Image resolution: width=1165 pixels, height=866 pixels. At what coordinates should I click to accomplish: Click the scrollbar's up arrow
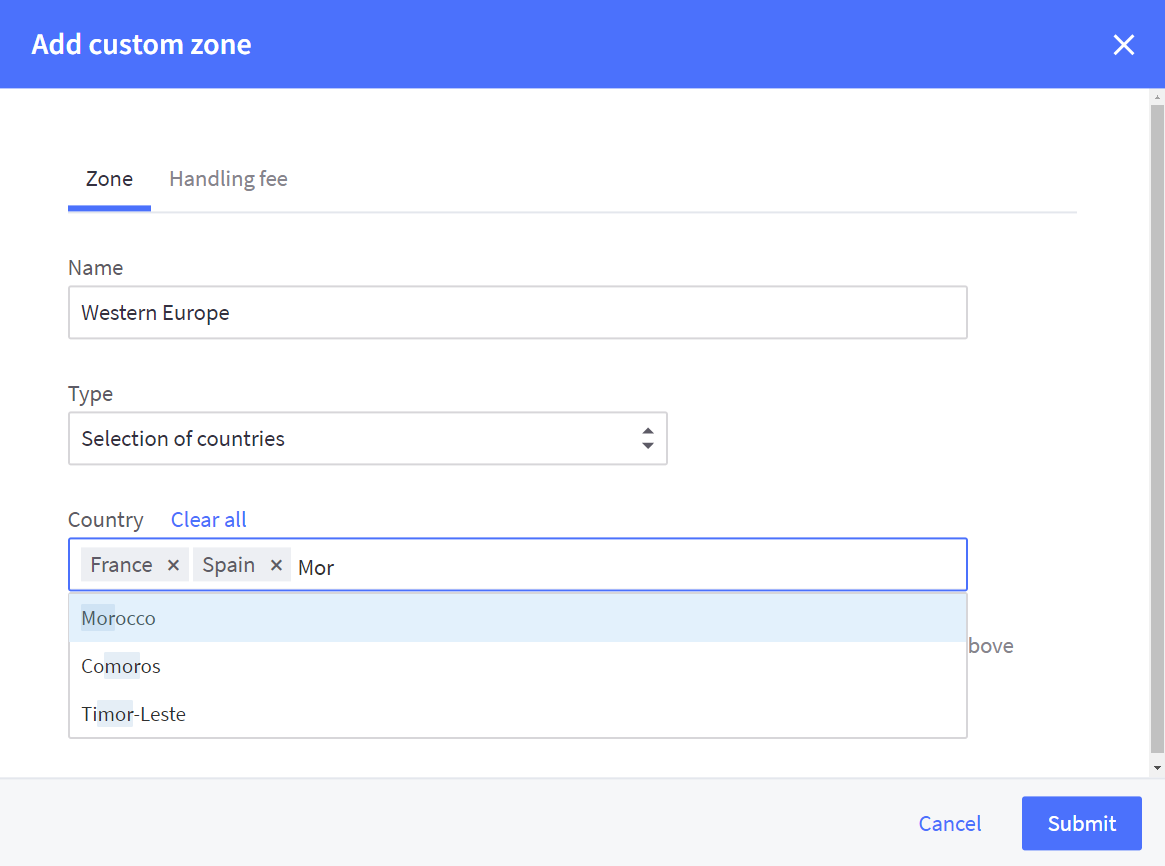tap(1157, 97)
